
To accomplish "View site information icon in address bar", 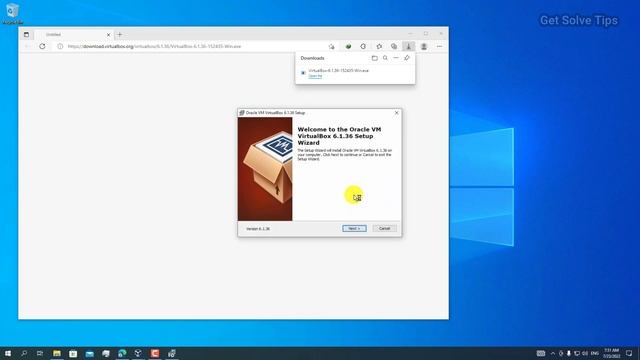I will point(60,47).
